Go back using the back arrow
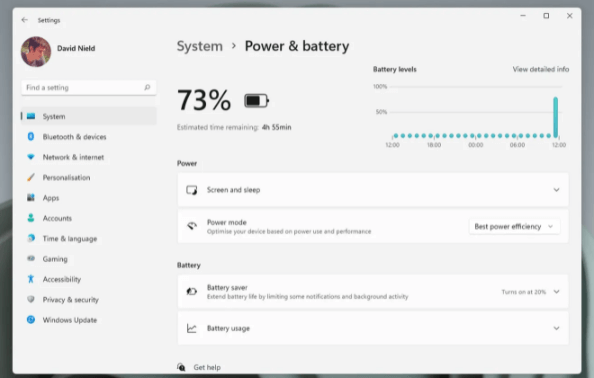 [x=25, y=20]
